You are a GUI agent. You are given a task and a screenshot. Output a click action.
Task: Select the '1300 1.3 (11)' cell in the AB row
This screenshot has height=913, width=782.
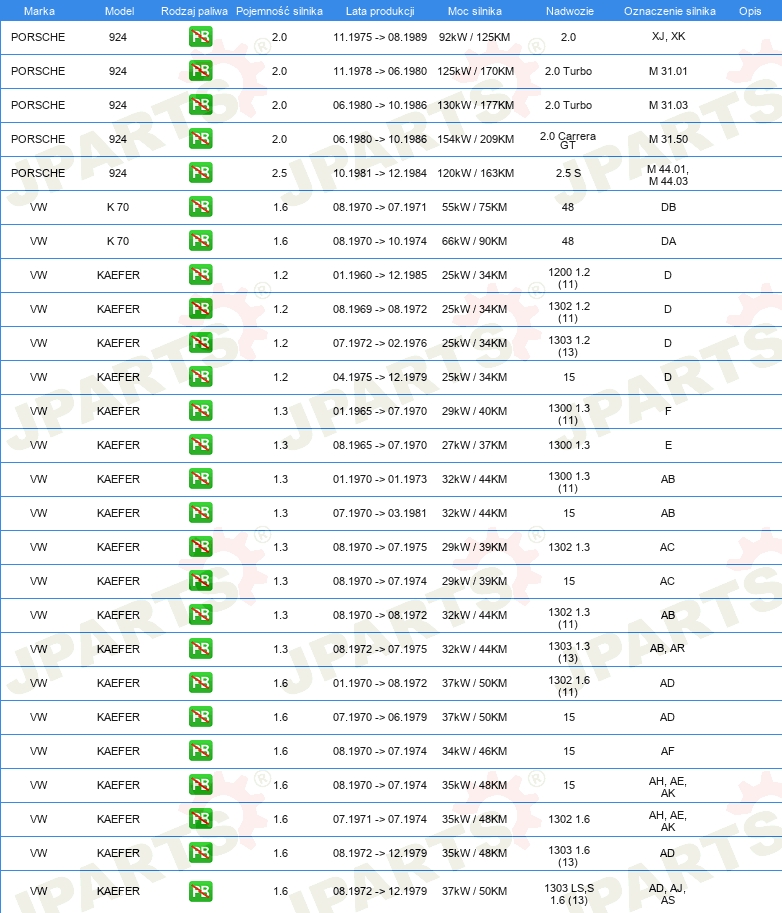pyautogui.click(x=569, y=482)
